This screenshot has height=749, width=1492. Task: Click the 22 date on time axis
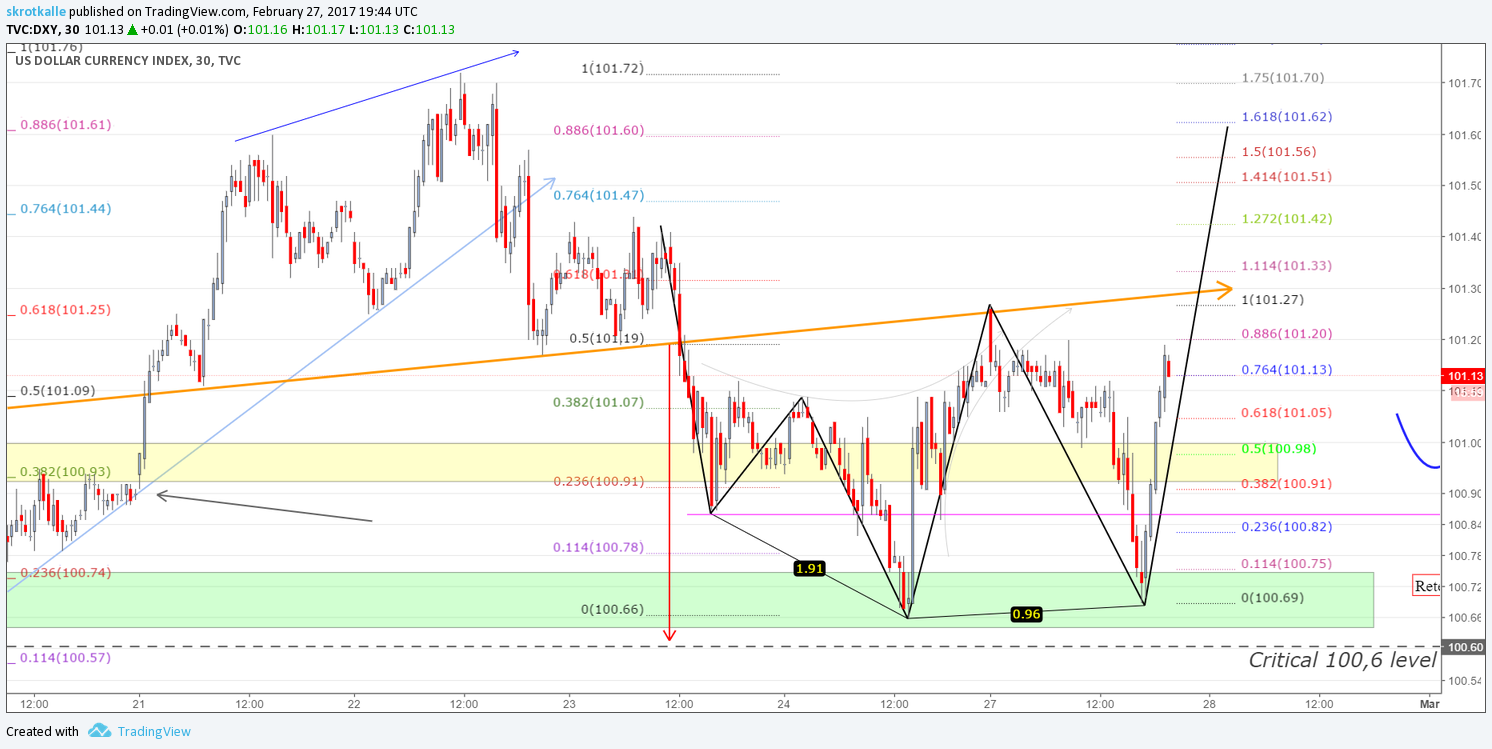(x=355, y=703)
